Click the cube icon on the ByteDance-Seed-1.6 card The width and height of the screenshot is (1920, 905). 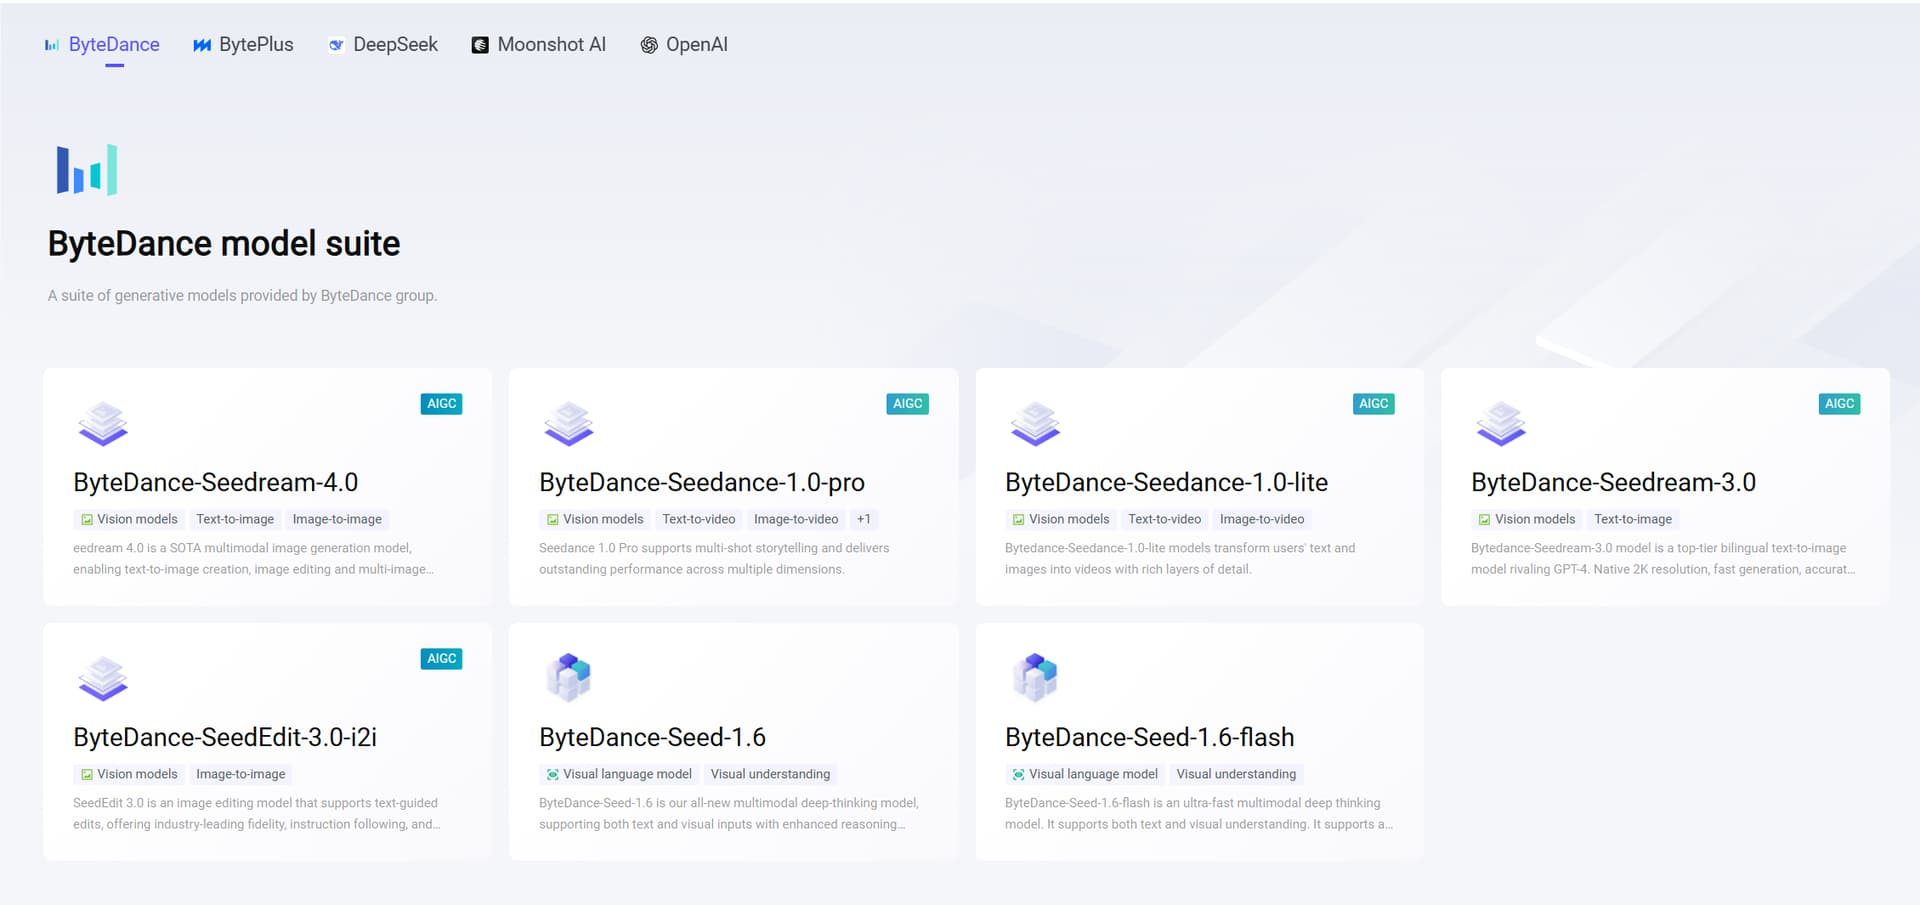point(569,677)
